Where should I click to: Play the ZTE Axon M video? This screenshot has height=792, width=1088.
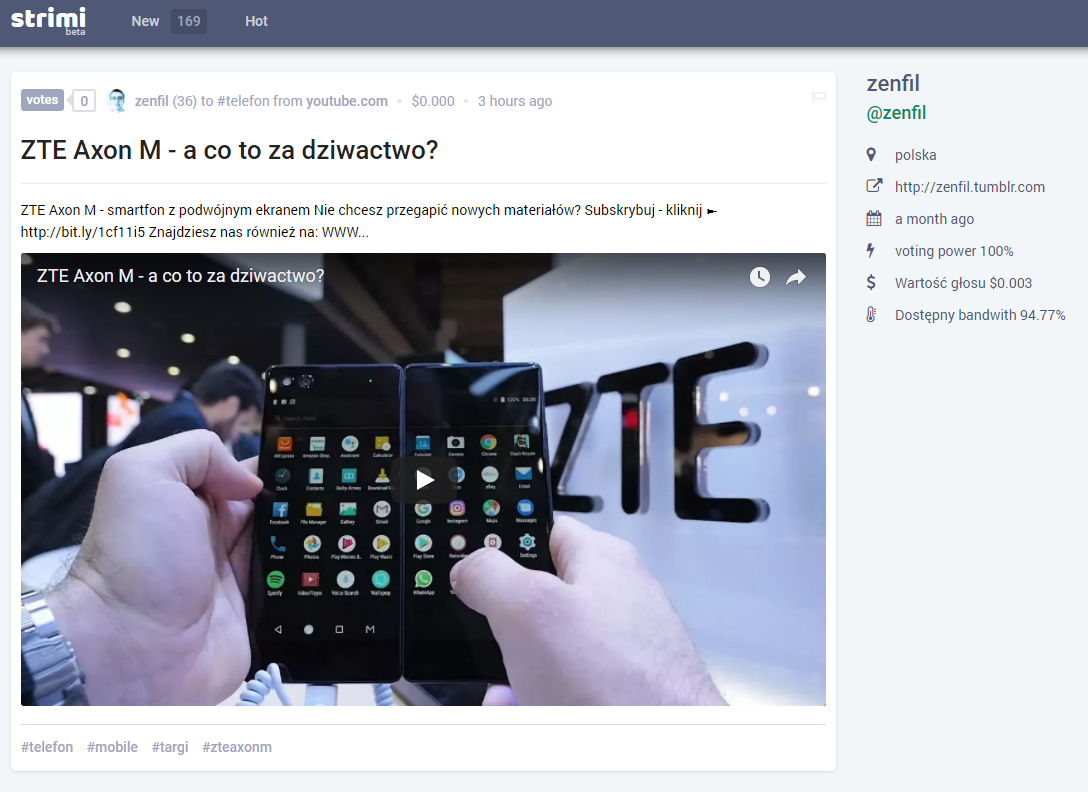[424, 480]
